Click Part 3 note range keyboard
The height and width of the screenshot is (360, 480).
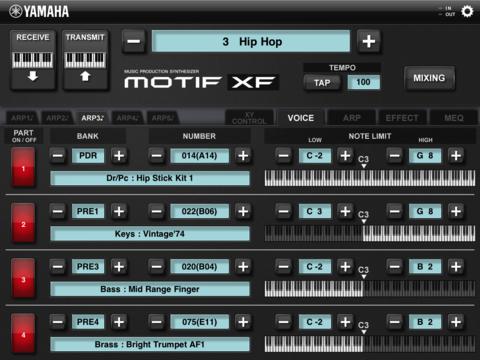pos(370,289)
